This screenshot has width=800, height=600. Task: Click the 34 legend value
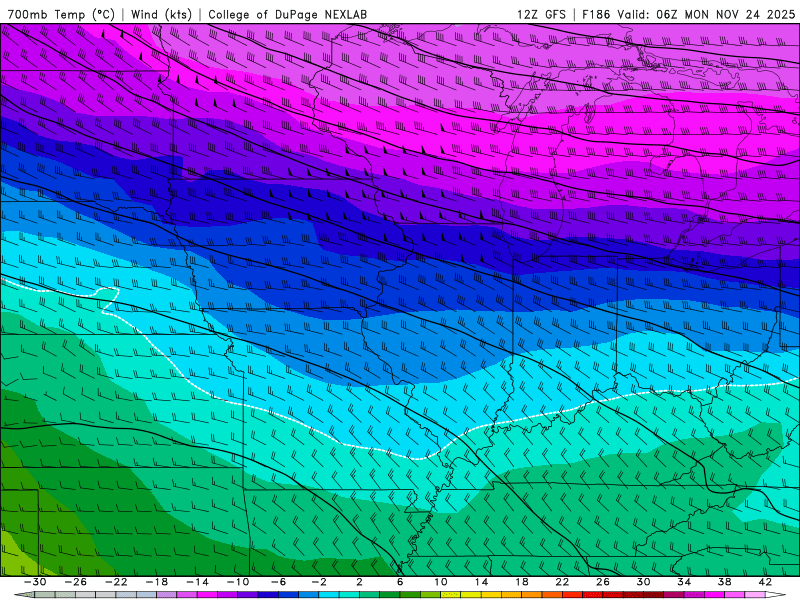click(x=684, y=582)
